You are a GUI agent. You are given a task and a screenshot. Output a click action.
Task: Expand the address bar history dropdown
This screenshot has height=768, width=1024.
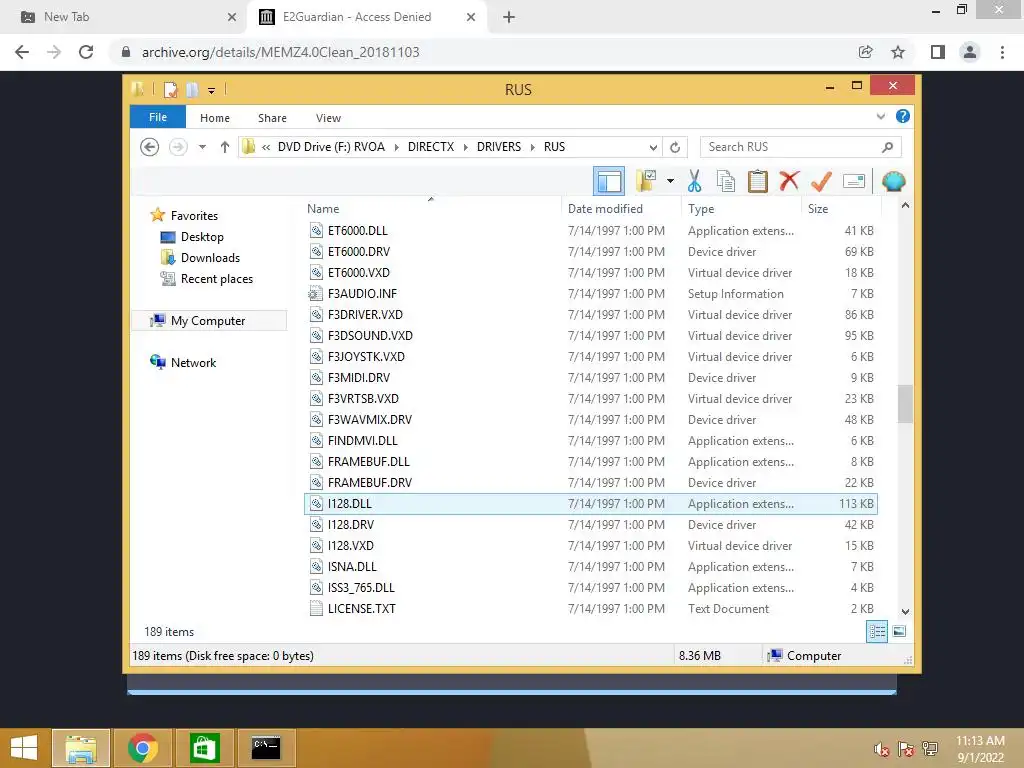click(652, 147)
